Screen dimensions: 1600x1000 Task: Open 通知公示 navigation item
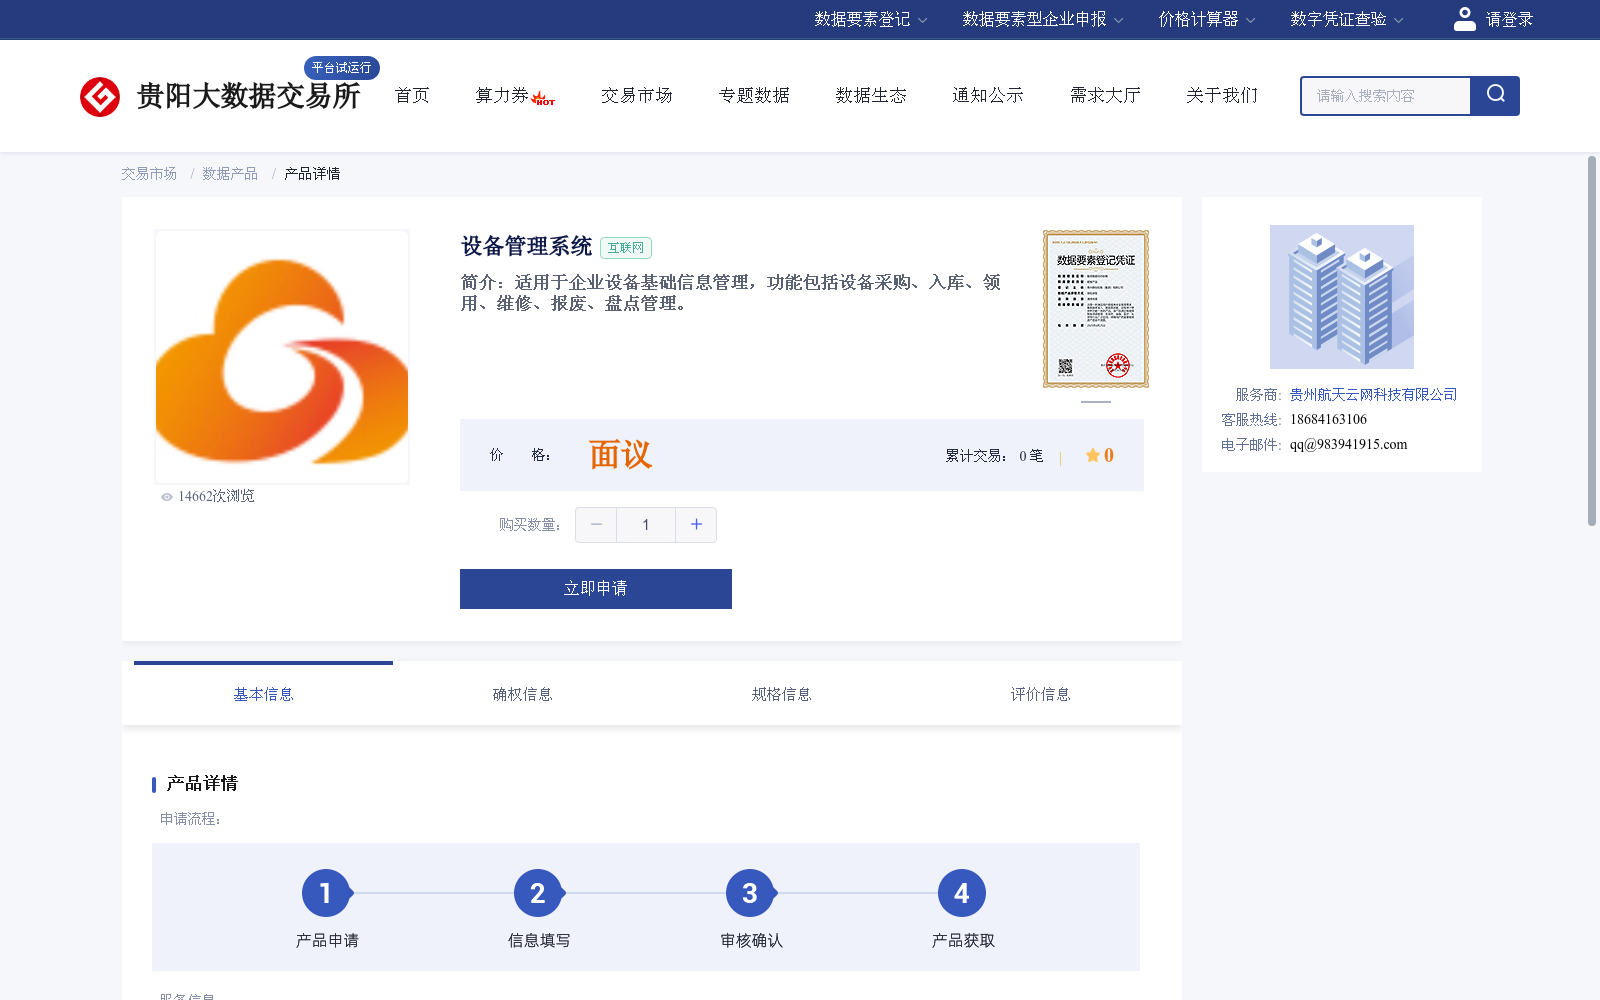[x=988, y=95]
